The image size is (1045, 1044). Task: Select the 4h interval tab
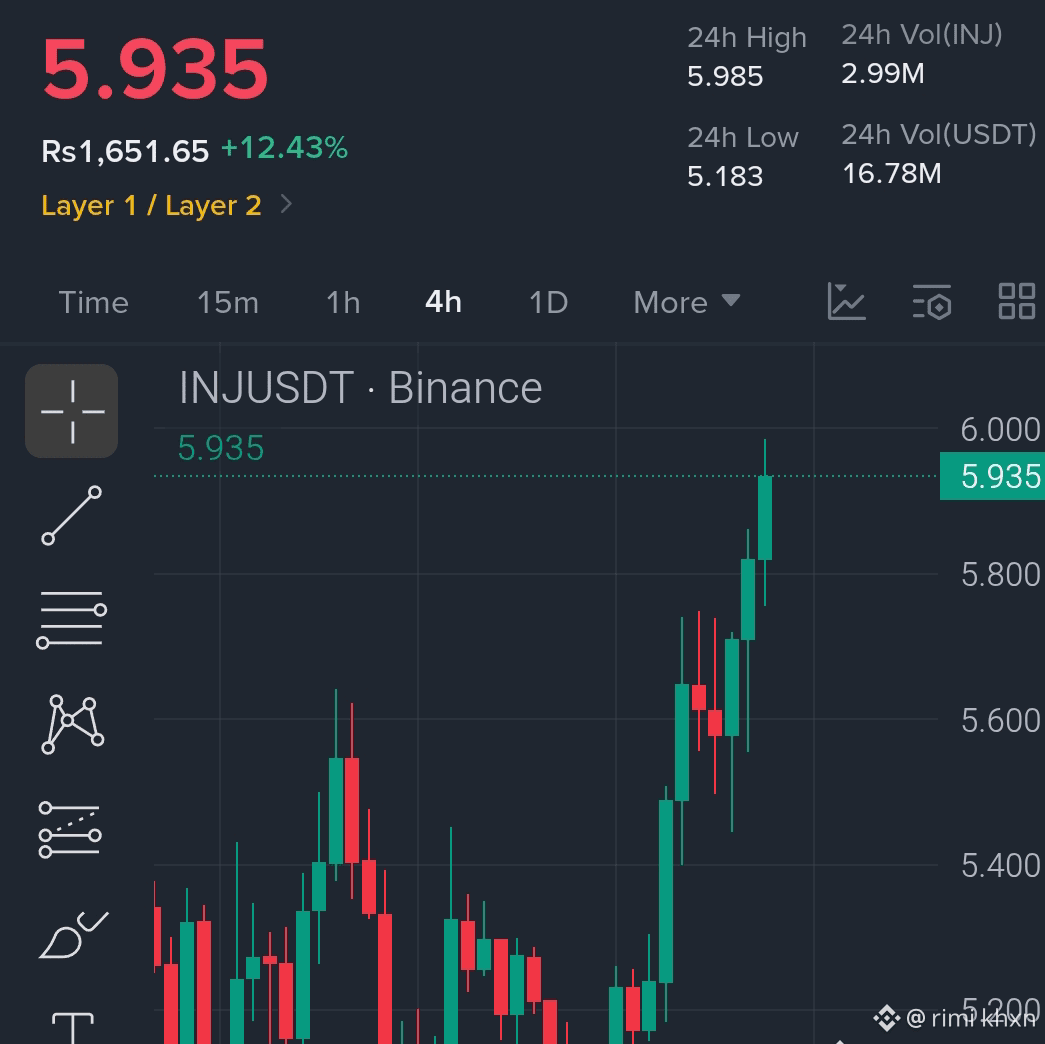coord(443,302)
